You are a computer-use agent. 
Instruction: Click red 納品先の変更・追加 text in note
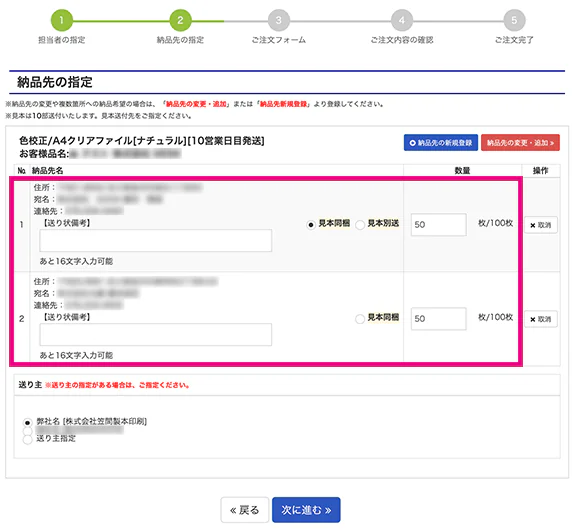coord(196,104)
